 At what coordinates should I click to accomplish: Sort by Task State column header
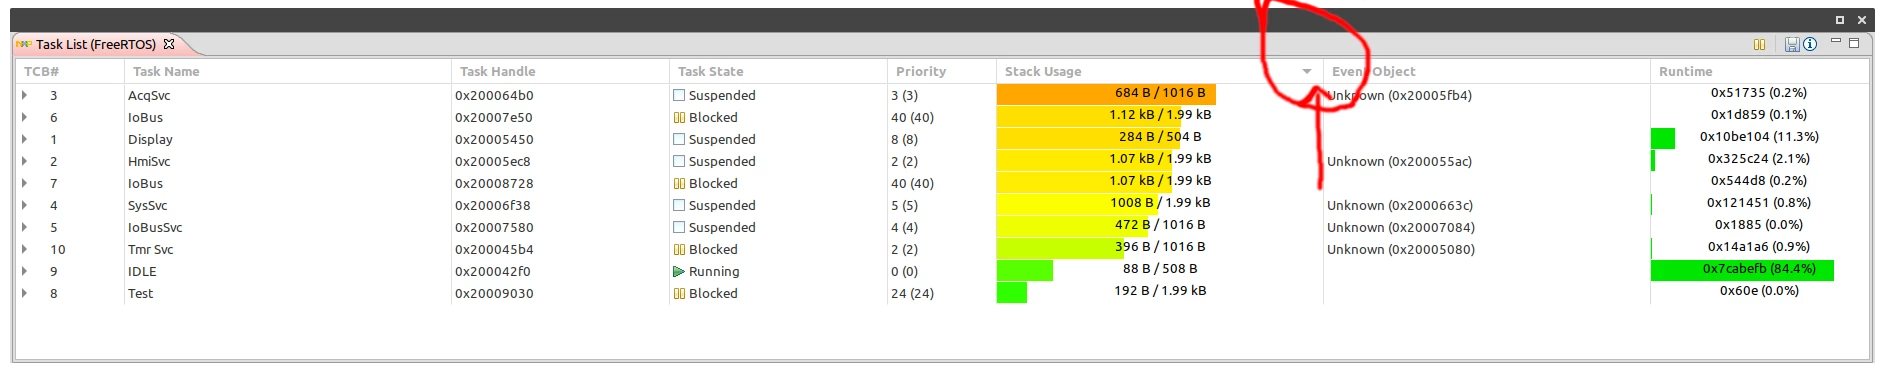coord(778,71)
